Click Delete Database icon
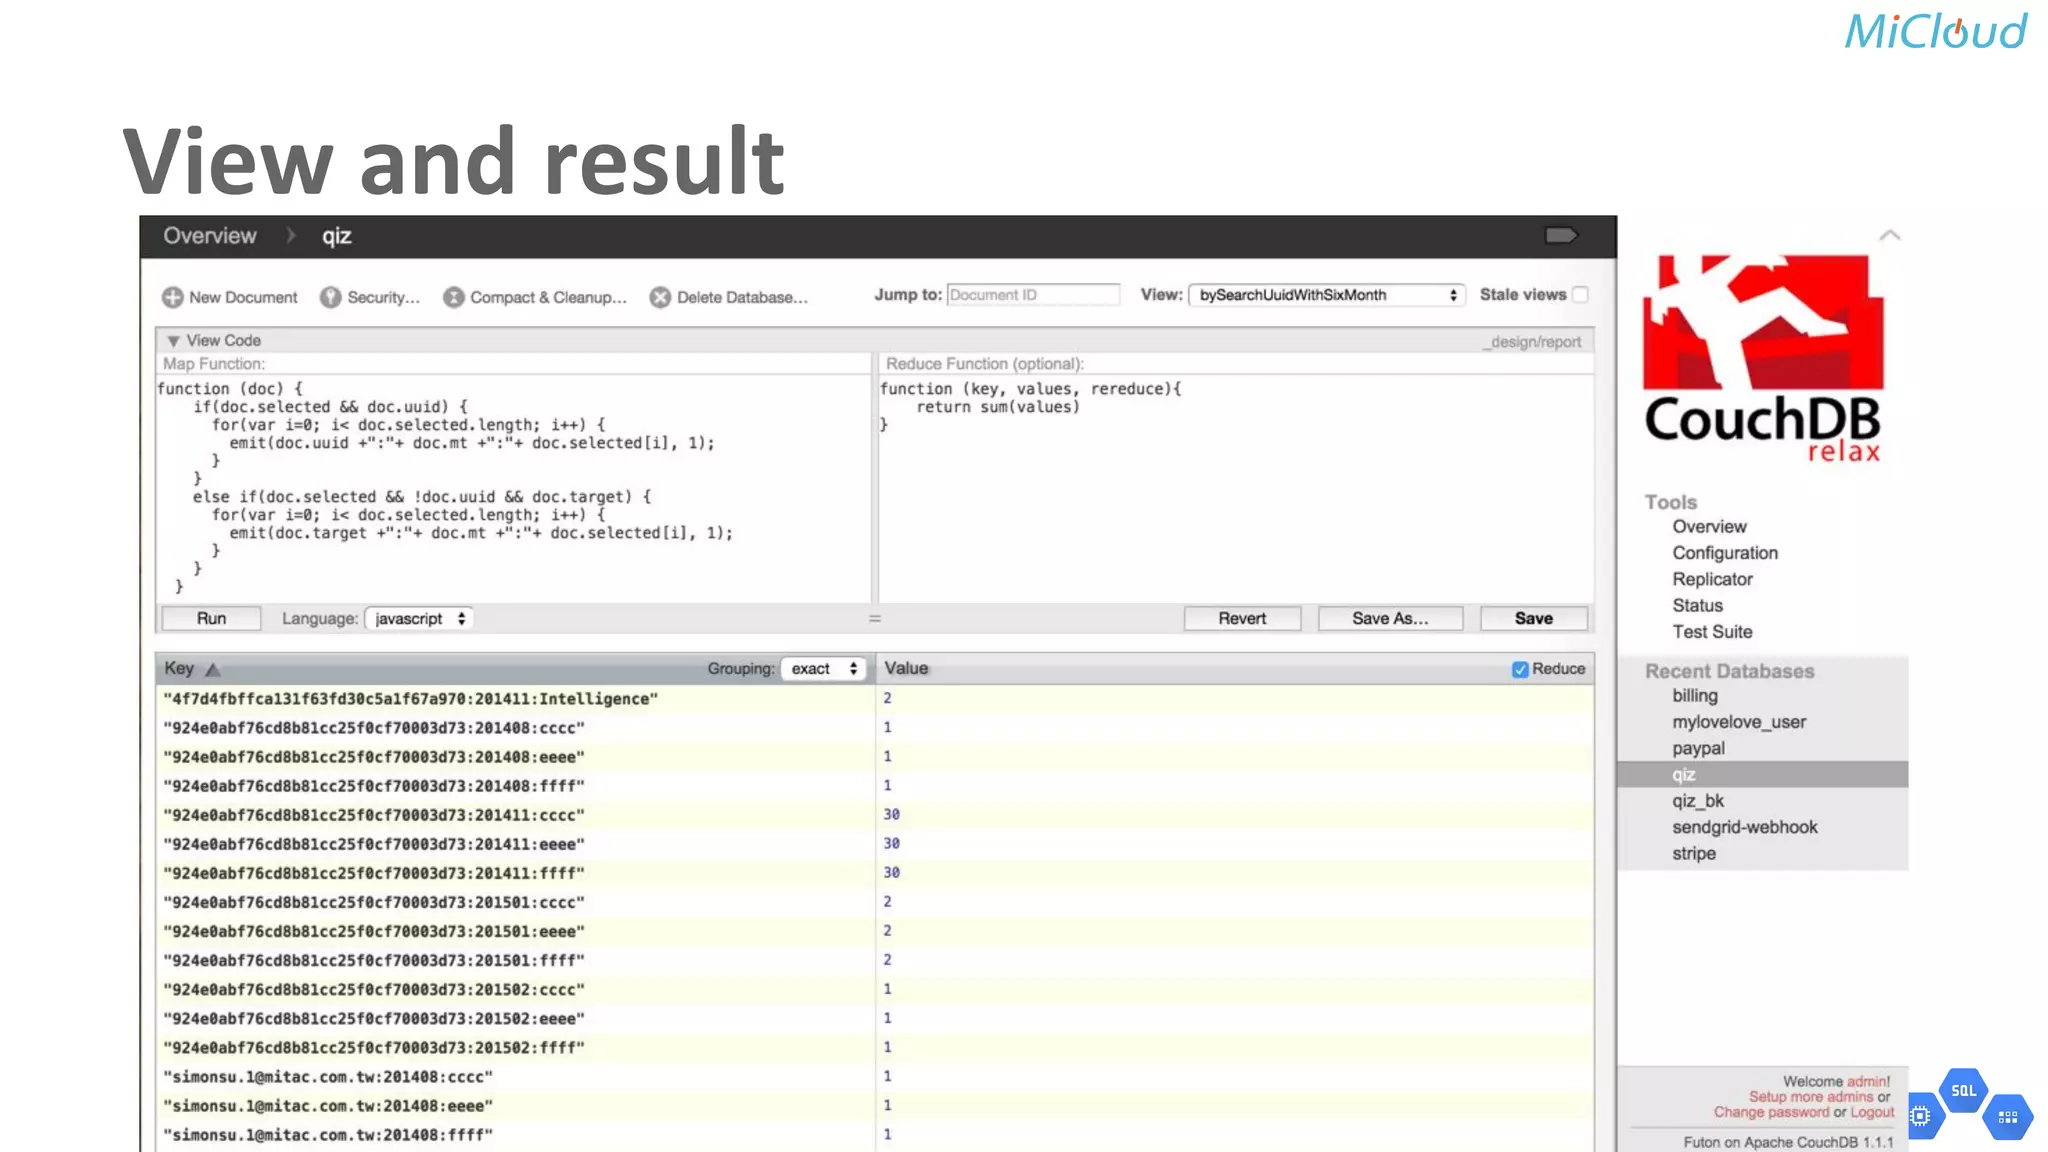Screen dimensions: 2048x1152 [x=660, y=297]
